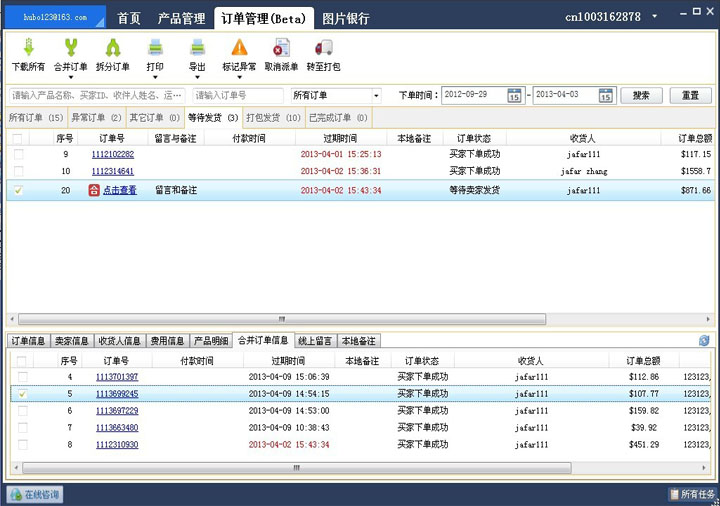The width and height of the screenshot is (720, 506).
Task: Click the 转至打包 truck icon
Action: pyautogui.click(x=324, y=47)
